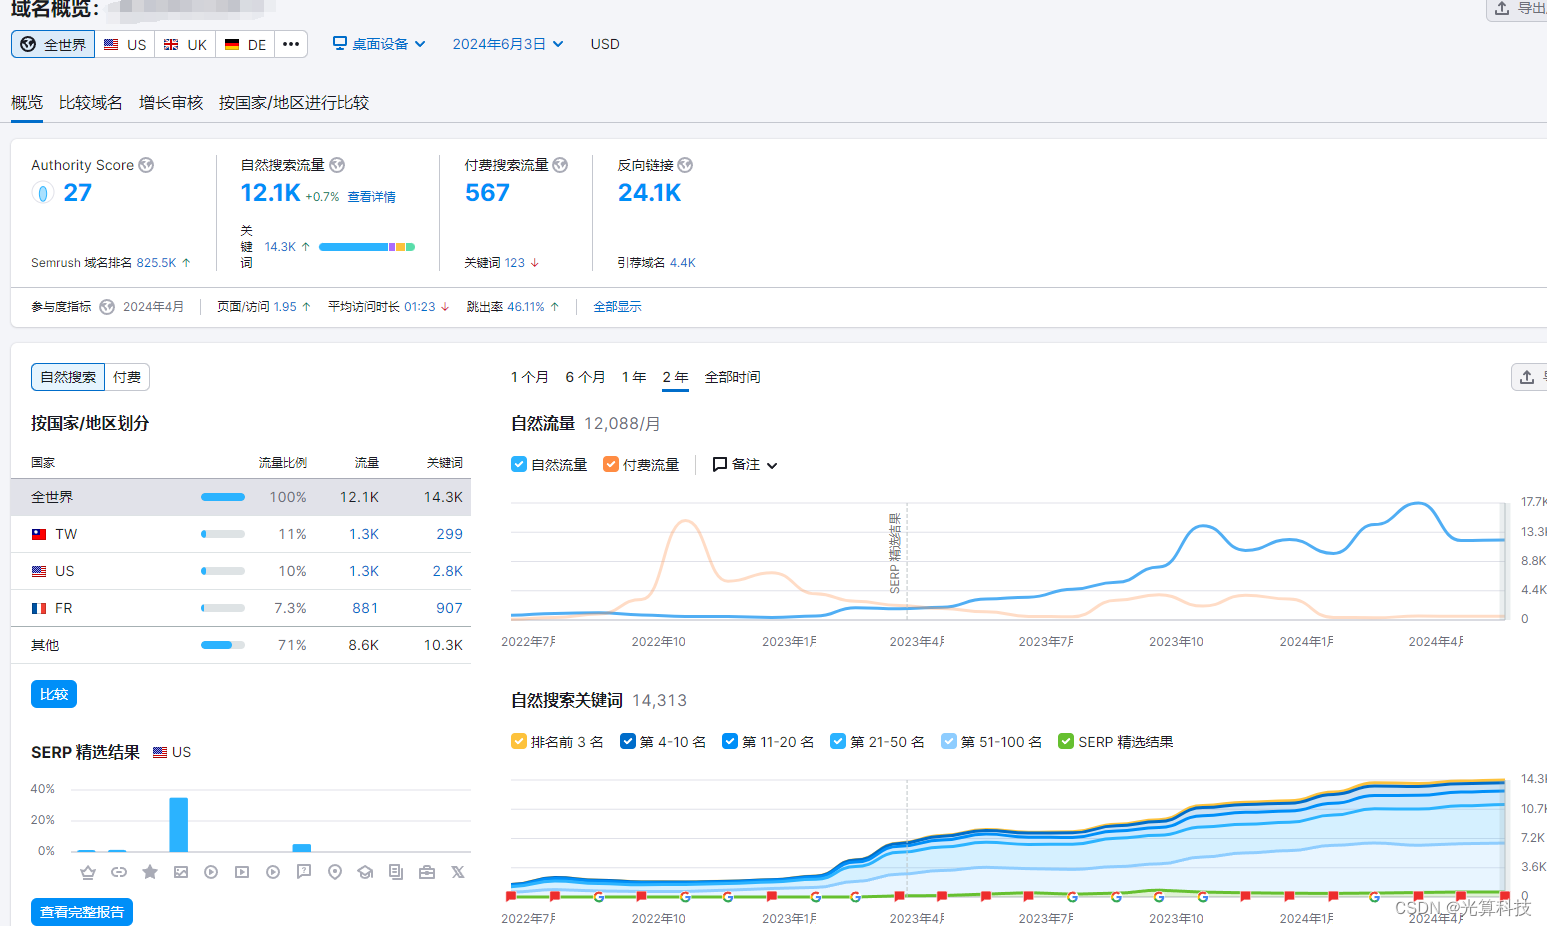Click the question bubble People Also Ask icon
The width and height of the screenshot is (1547, 926).
[304, 872]
